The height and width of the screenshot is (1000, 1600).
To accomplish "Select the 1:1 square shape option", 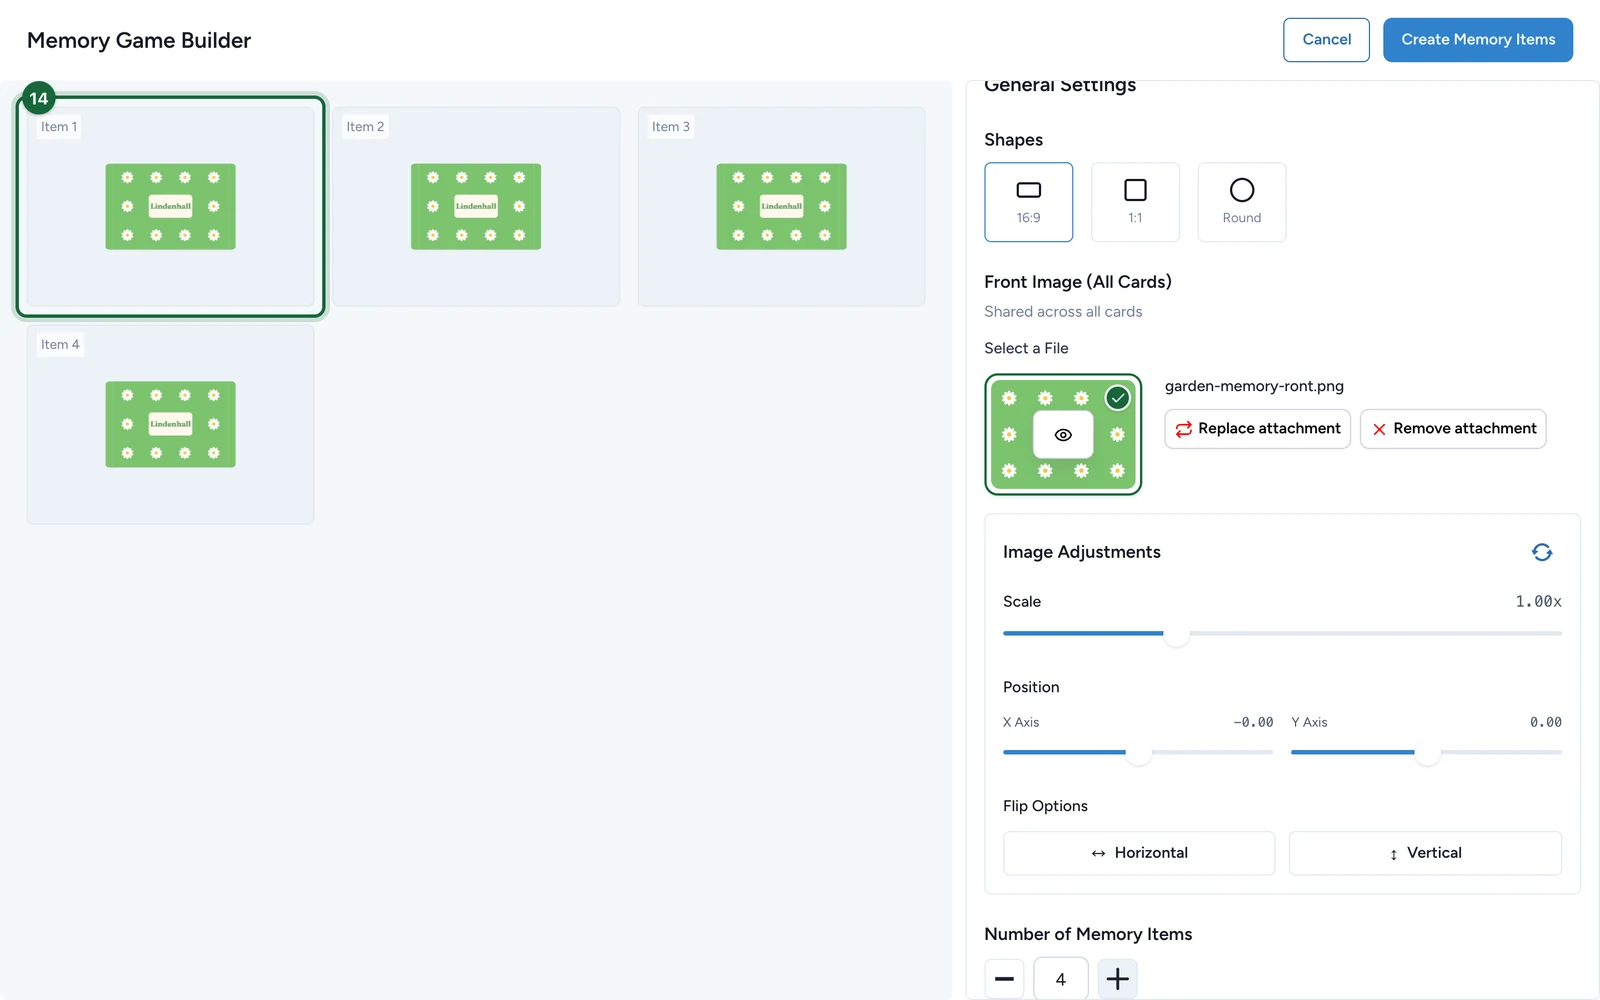I will [x=1135, y=202].
